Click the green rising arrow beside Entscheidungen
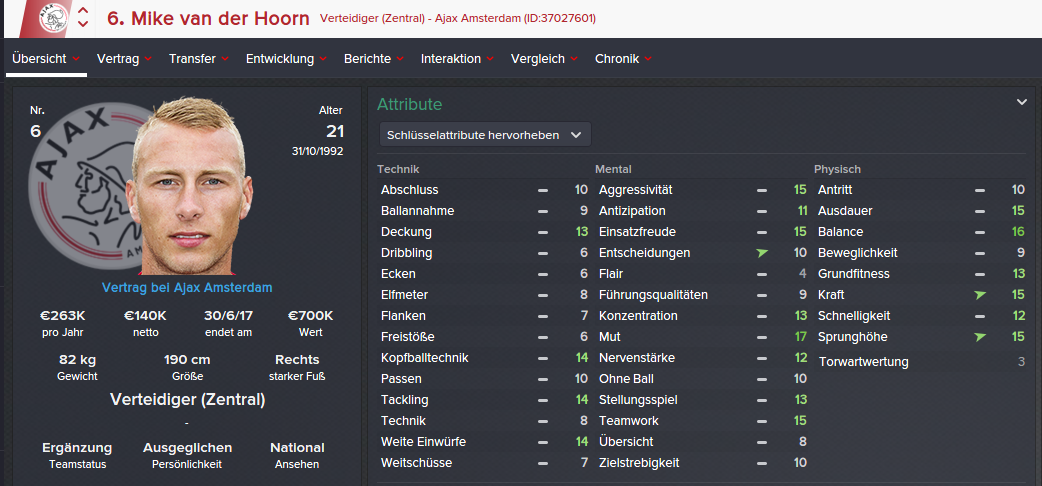This screenshot has width=1042, height=486. (x=762, y=253)
